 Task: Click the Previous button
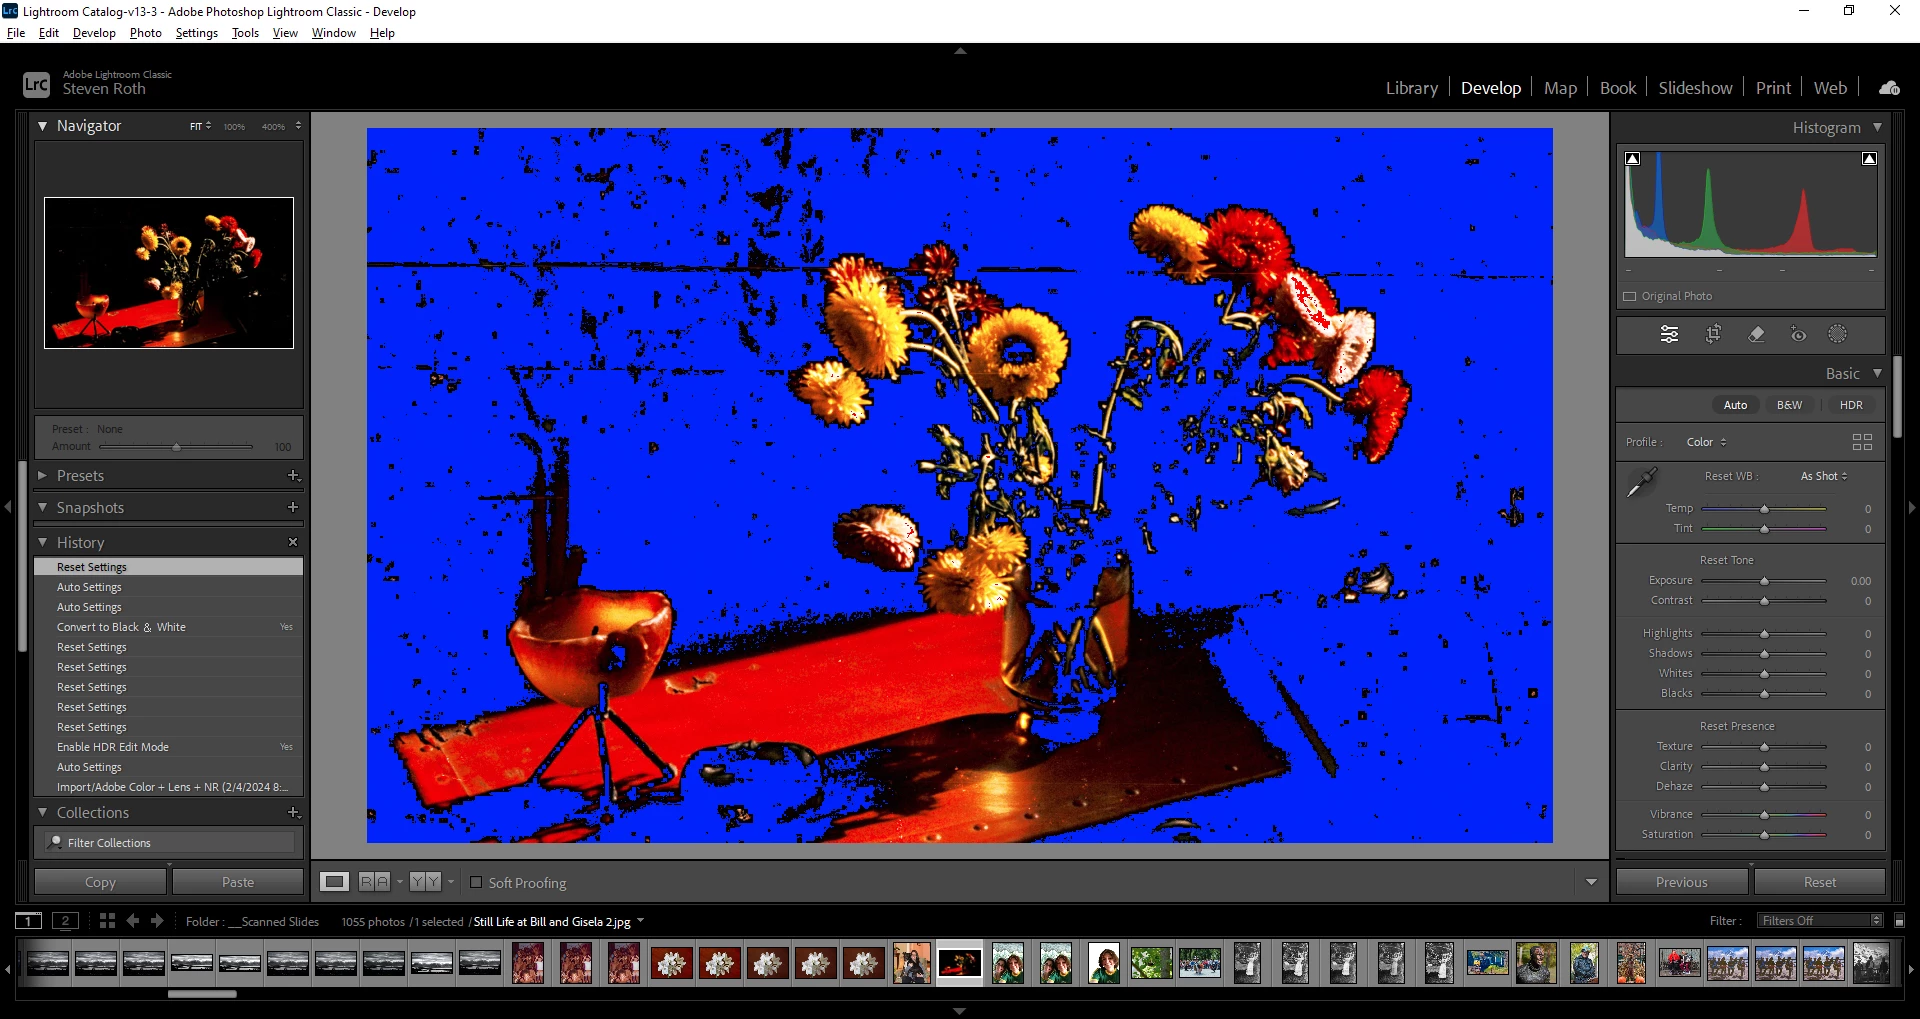(x=1682, y=882)
